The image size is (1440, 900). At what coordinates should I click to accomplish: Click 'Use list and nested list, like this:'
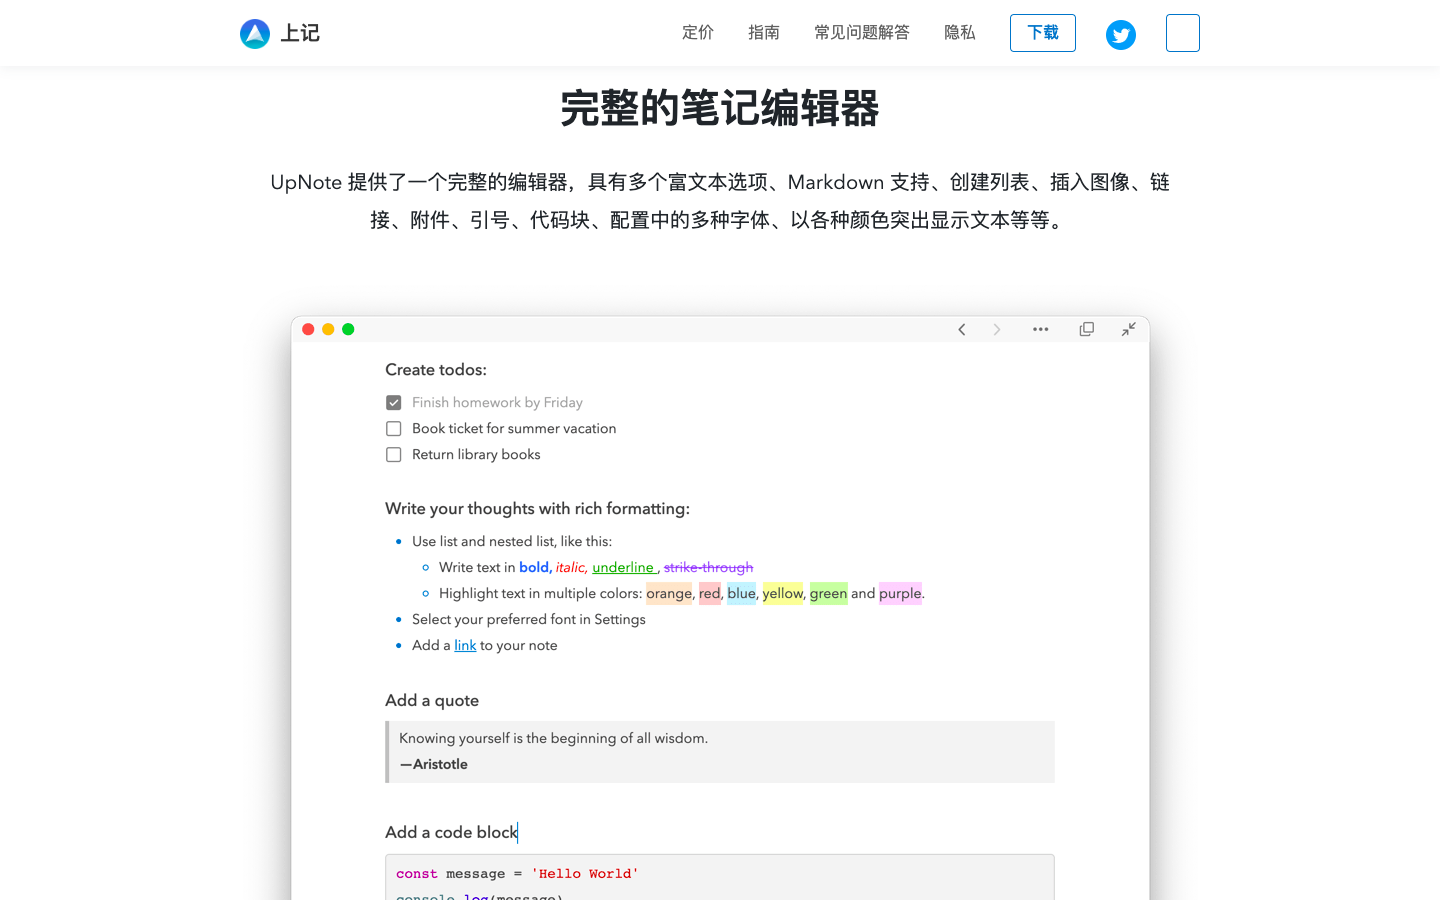click(512, 541)
